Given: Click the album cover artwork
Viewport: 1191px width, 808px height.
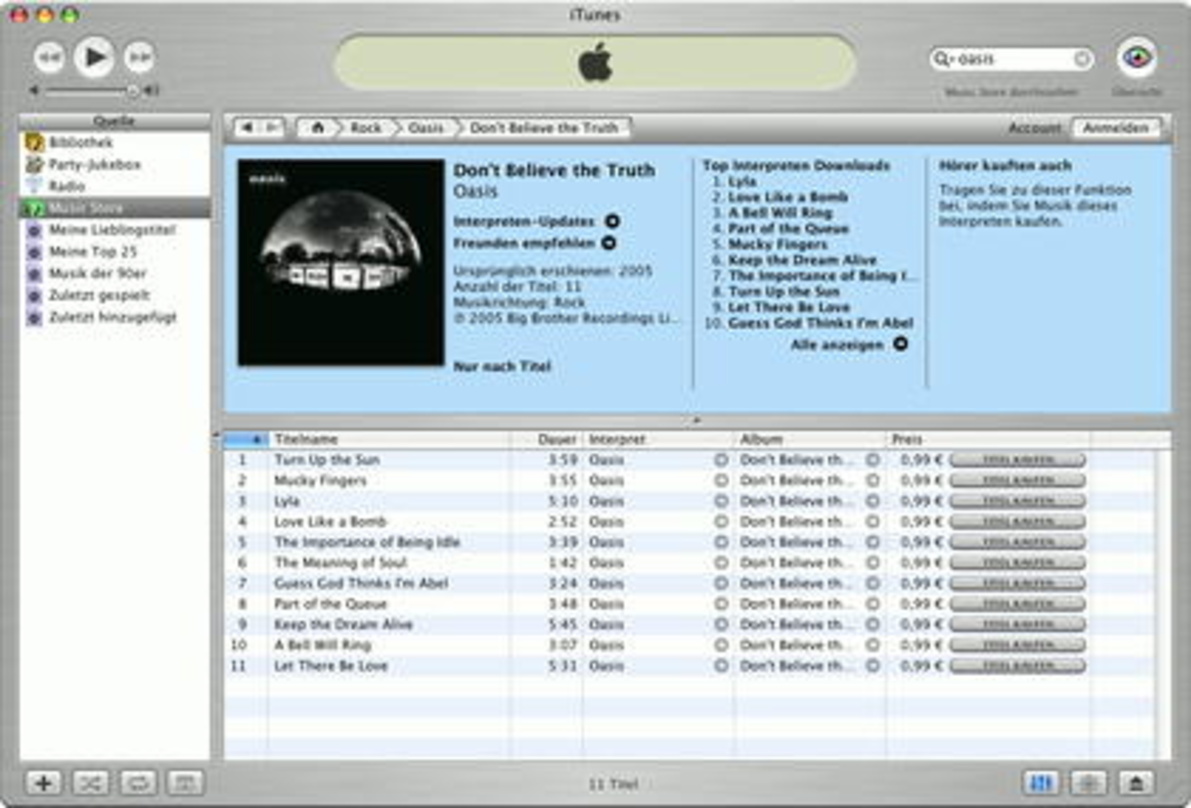Looking at the screenshot, I should [341, 263].
